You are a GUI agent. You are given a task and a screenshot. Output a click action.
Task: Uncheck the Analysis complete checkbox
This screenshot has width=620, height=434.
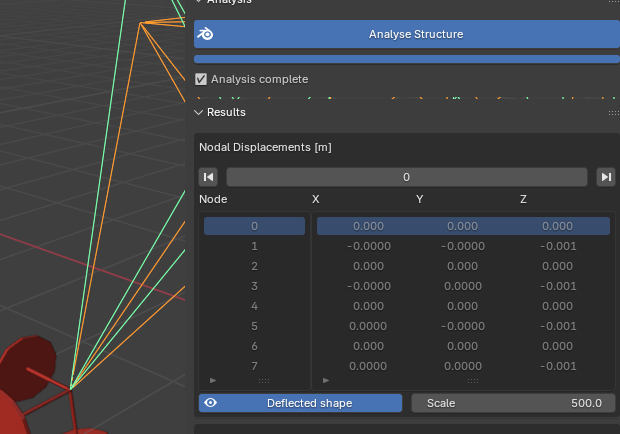pyautogui.click(x=201, y=79)
